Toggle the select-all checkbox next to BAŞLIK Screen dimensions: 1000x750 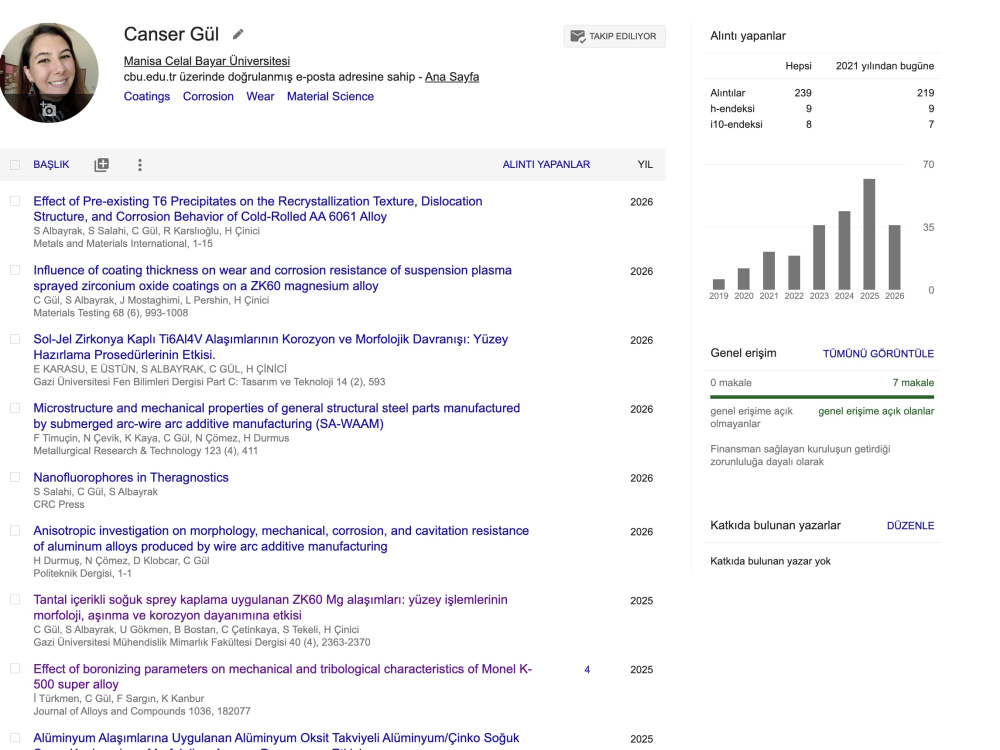coord(15,165)
